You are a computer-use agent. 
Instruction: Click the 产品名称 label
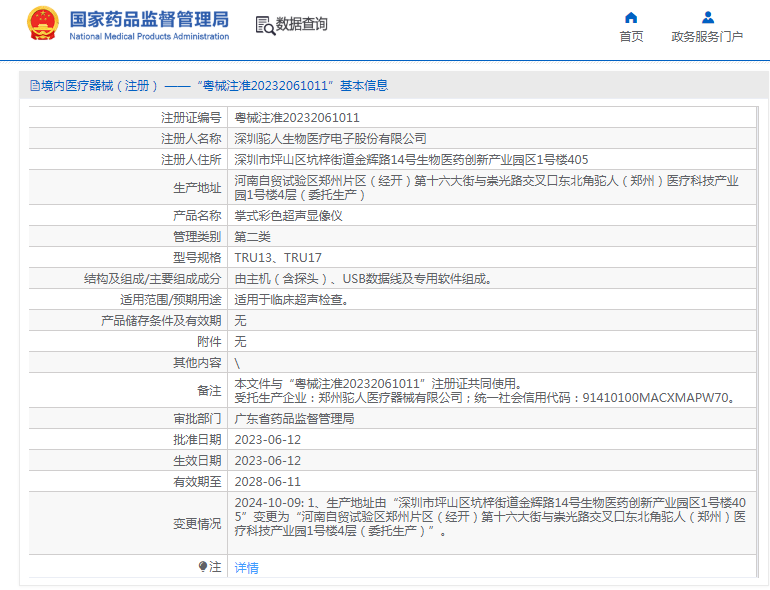point(197,216)
